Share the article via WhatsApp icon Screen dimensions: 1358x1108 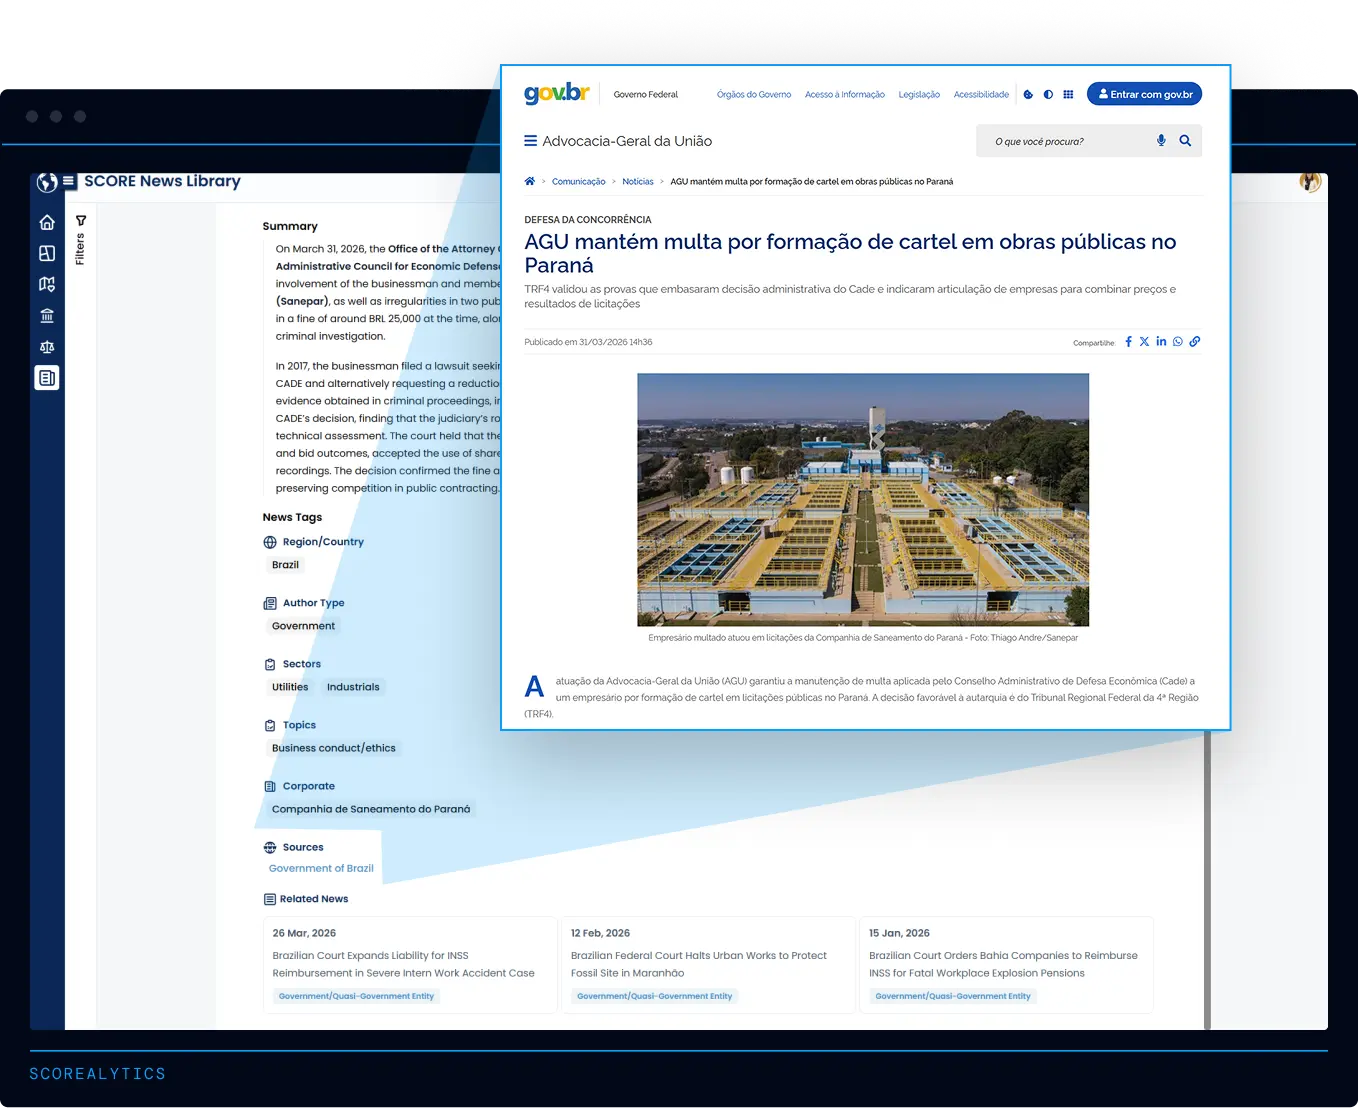(x=1178, y=342)
